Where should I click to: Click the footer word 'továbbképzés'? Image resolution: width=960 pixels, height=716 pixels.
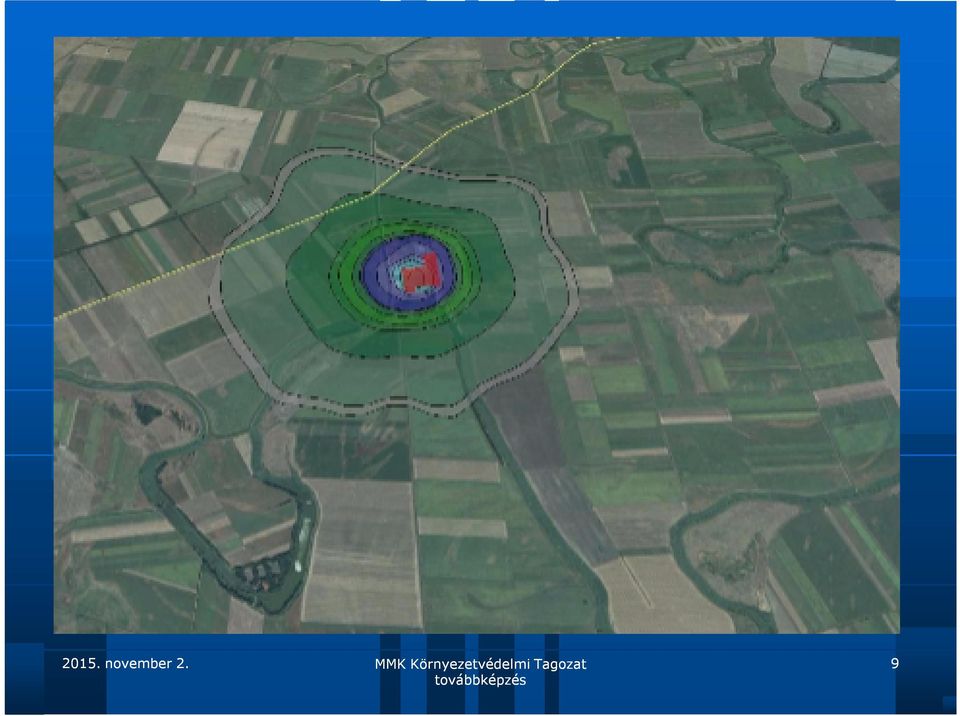tap(481, 680)
